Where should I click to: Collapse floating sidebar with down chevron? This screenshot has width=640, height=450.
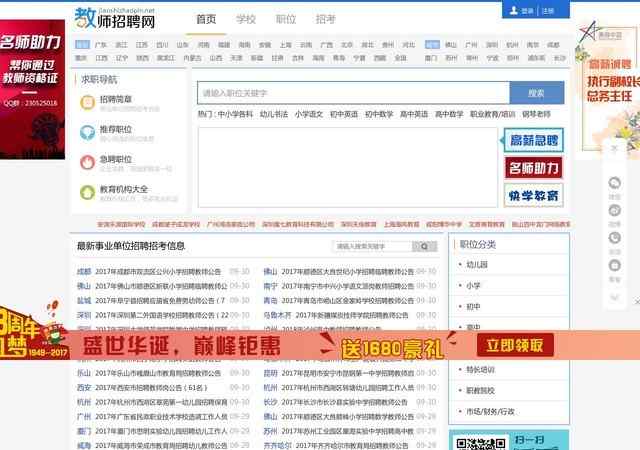[615, 297]
